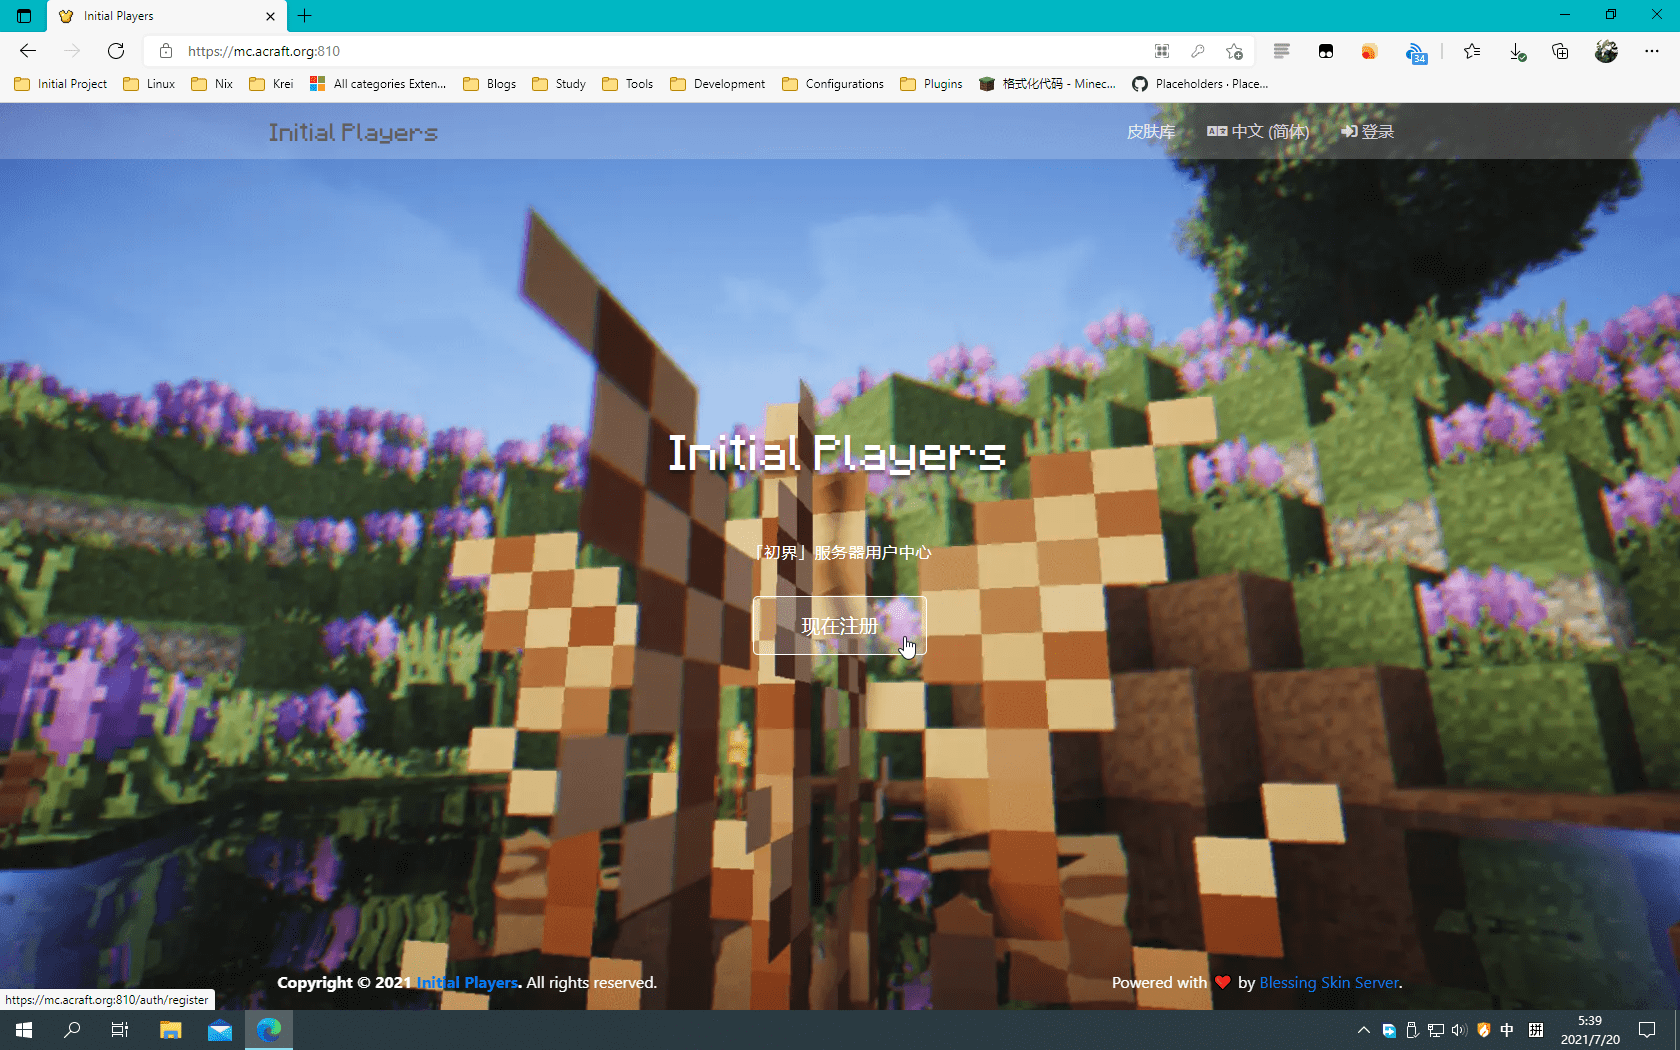
Task: Toggle 中 input language indicator
Action: pos(1507,1030)
